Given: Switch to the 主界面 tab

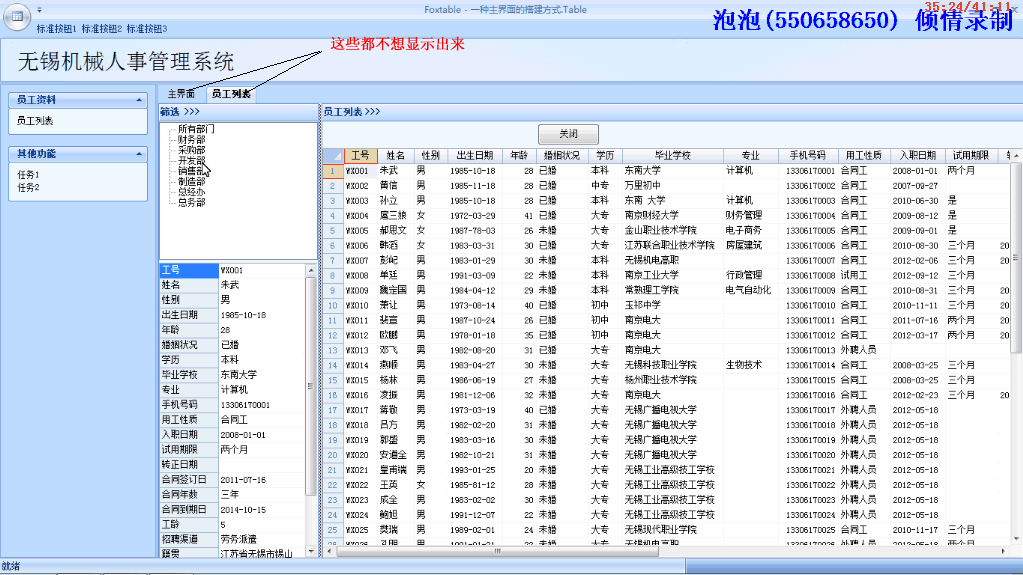Looking at the screenshot, I should [x=181, y=94].
